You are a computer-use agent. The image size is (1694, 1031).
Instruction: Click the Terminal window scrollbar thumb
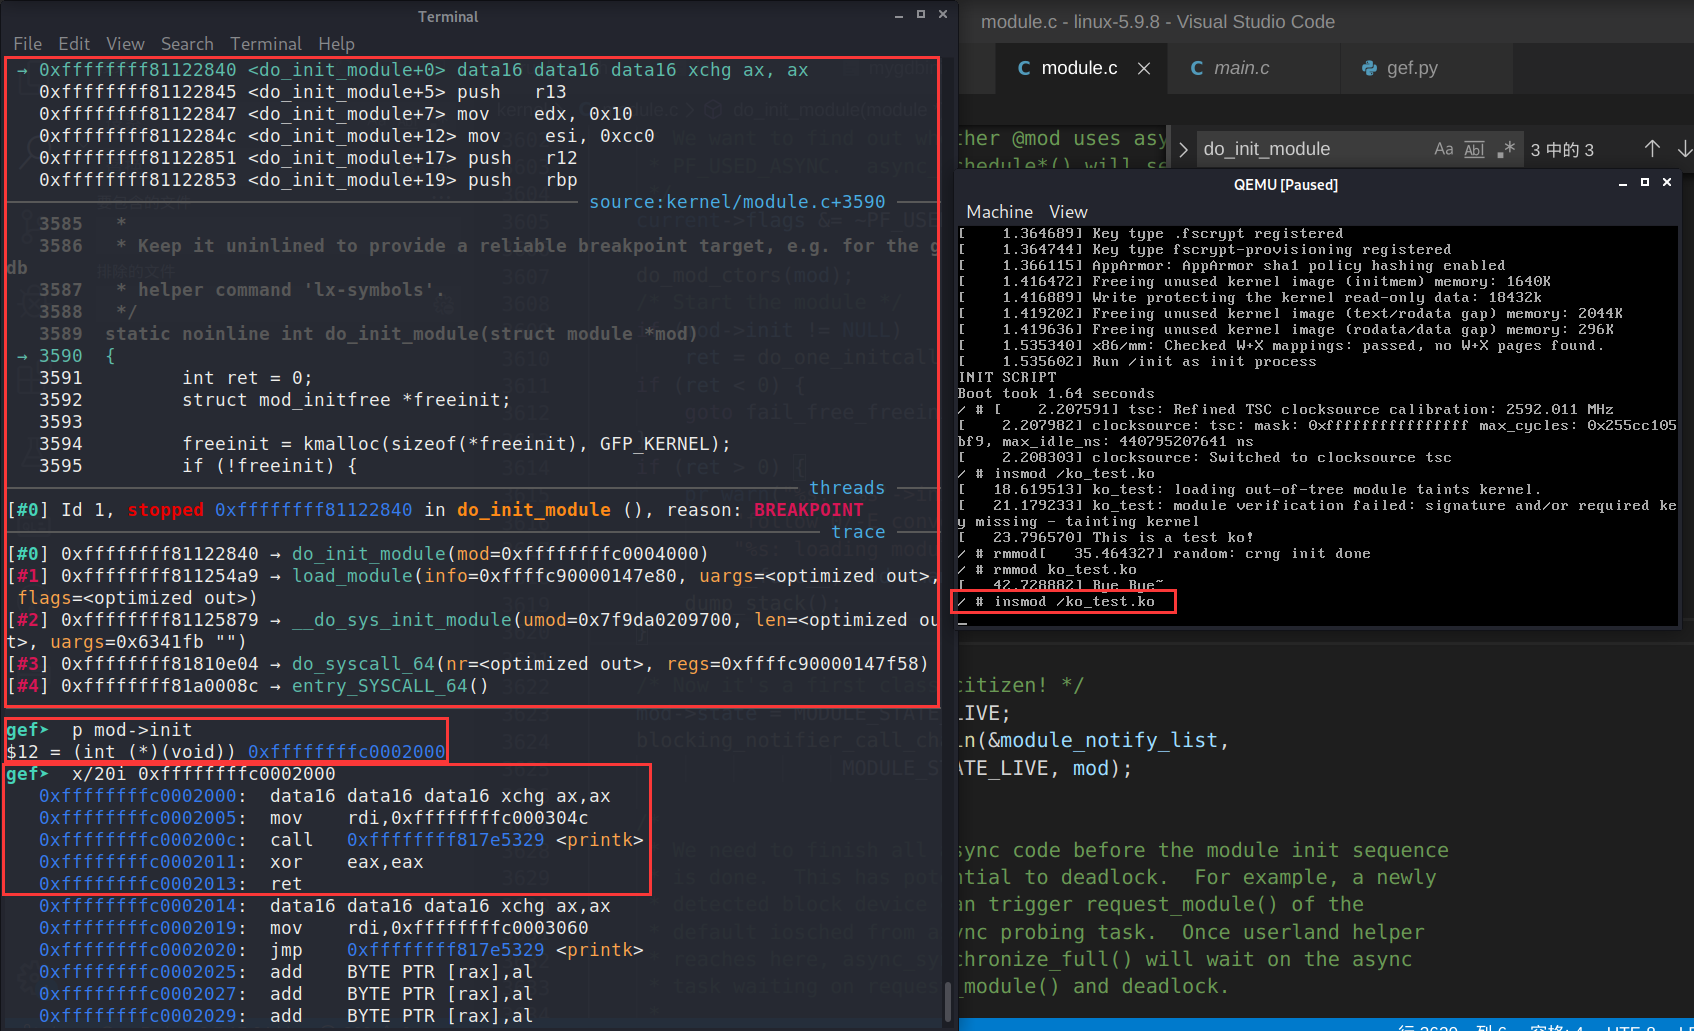(948, 1002)
